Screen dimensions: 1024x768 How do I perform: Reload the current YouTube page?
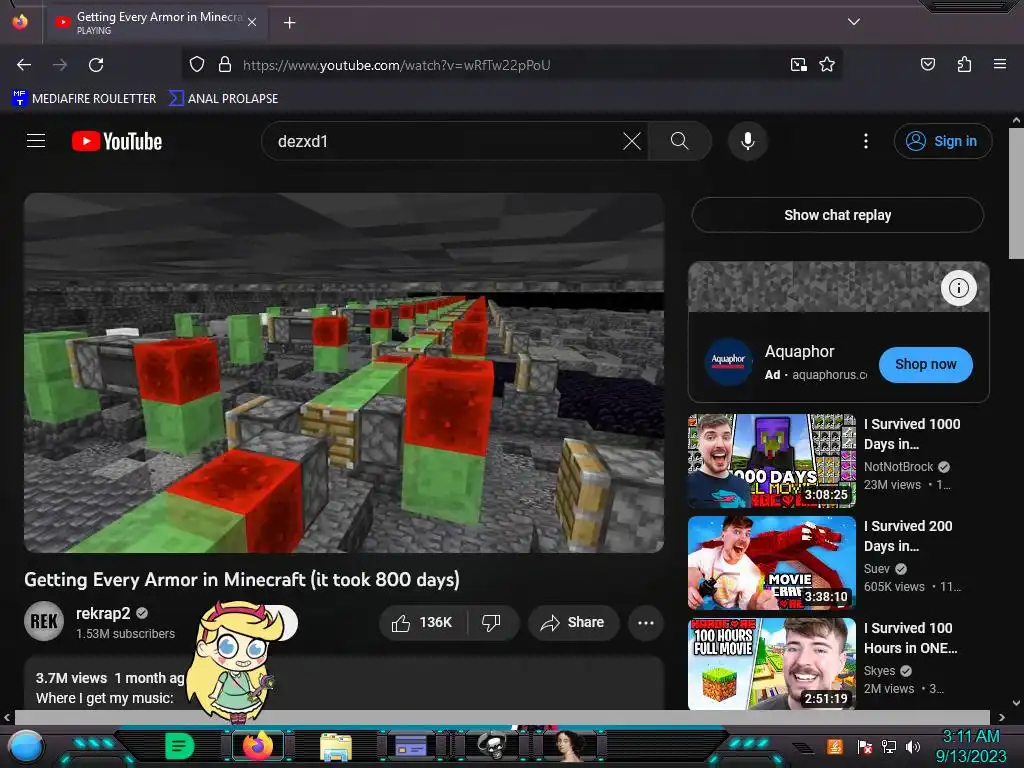(96, 65)
